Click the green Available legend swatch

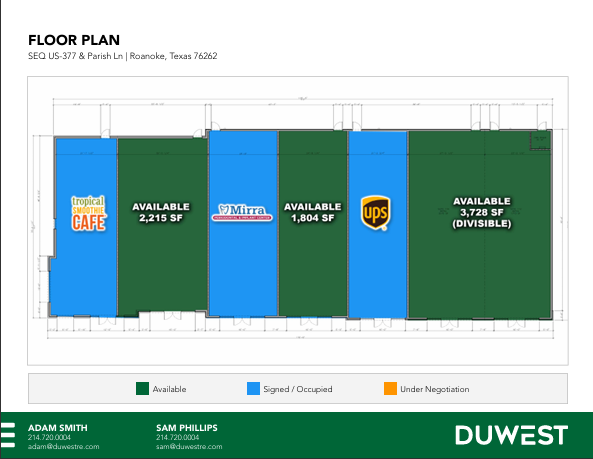[x=142, y=389]
